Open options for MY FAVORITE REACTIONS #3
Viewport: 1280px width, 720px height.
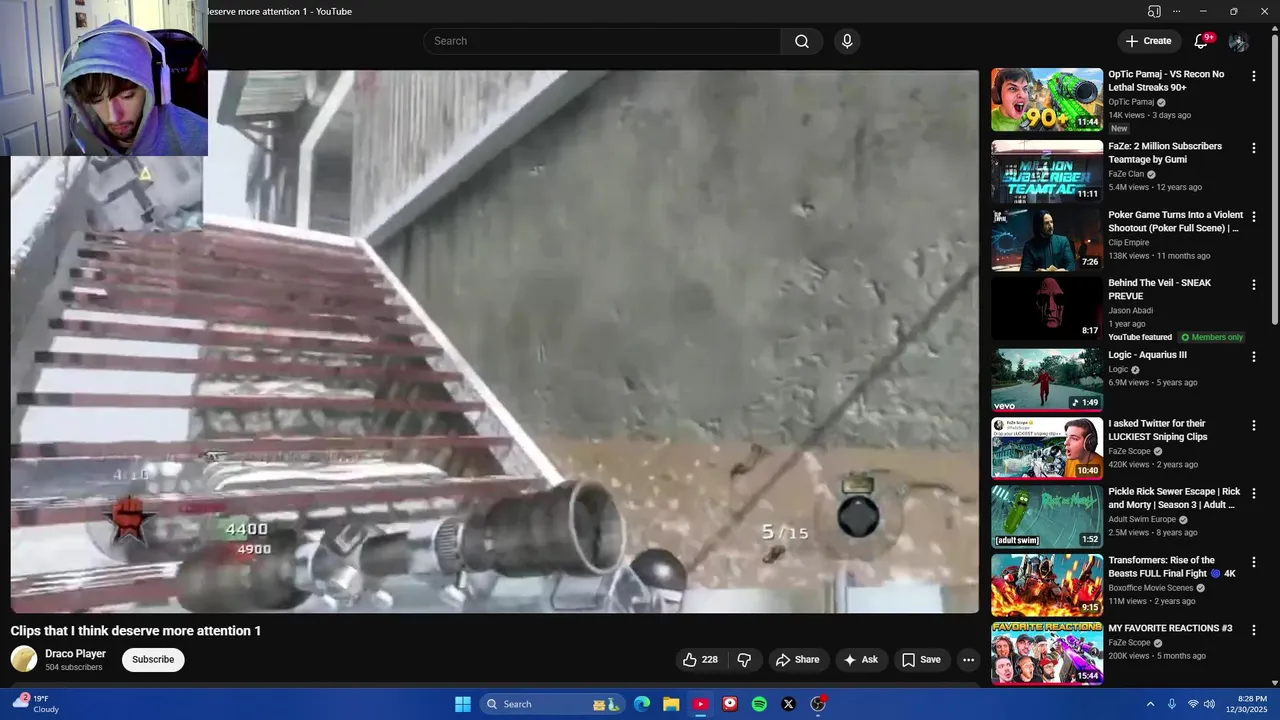click(x=1254, y=630)
